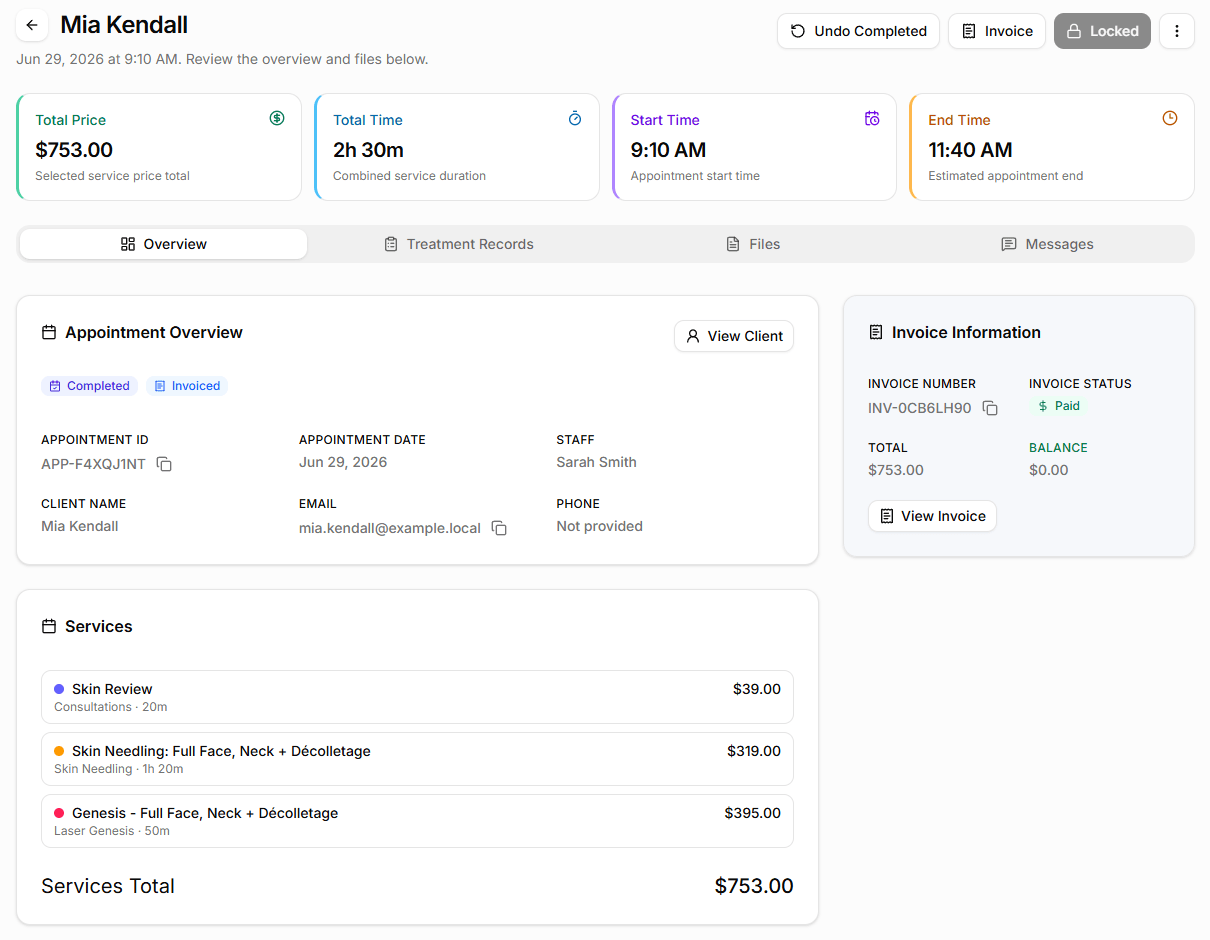Image resolution: width=1210 pixels, height=940 pixels.
Task: Switch to the Overview tab
Action: (163, 244)
